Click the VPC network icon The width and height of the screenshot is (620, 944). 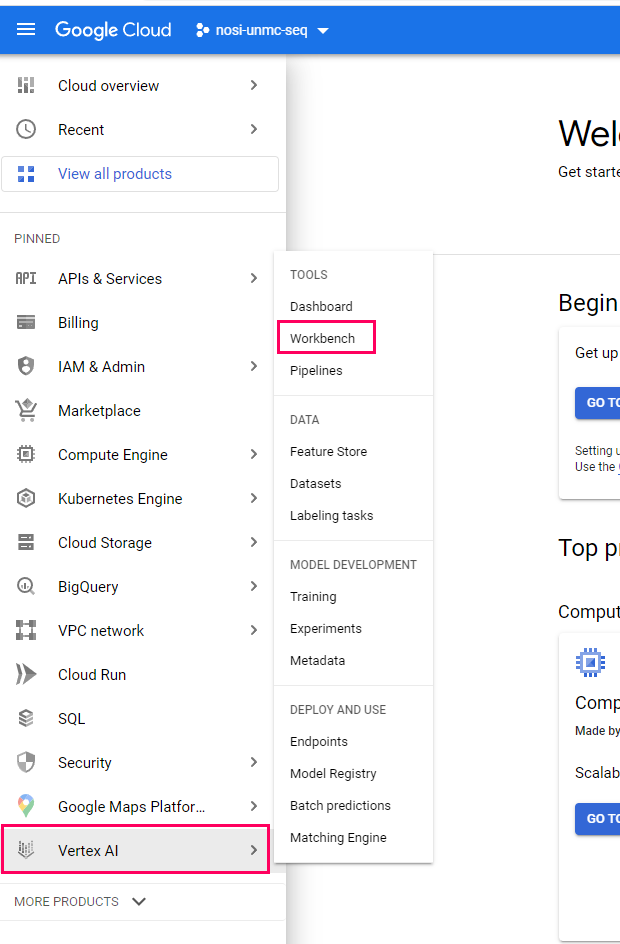[26, 630]
